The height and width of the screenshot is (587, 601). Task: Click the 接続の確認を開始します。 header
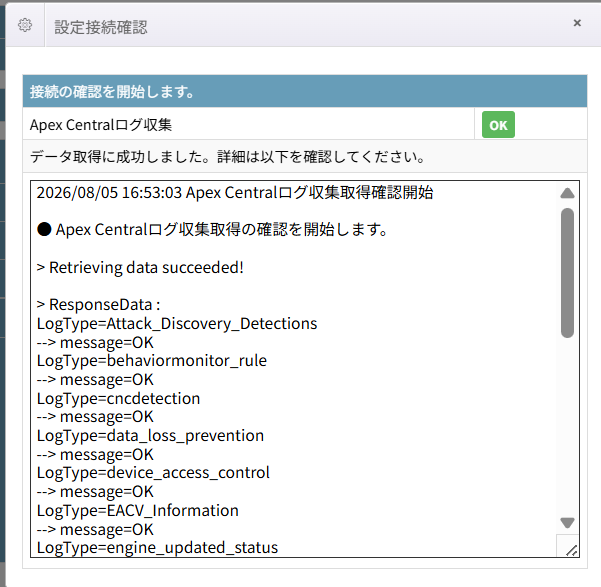pos(305,91)
